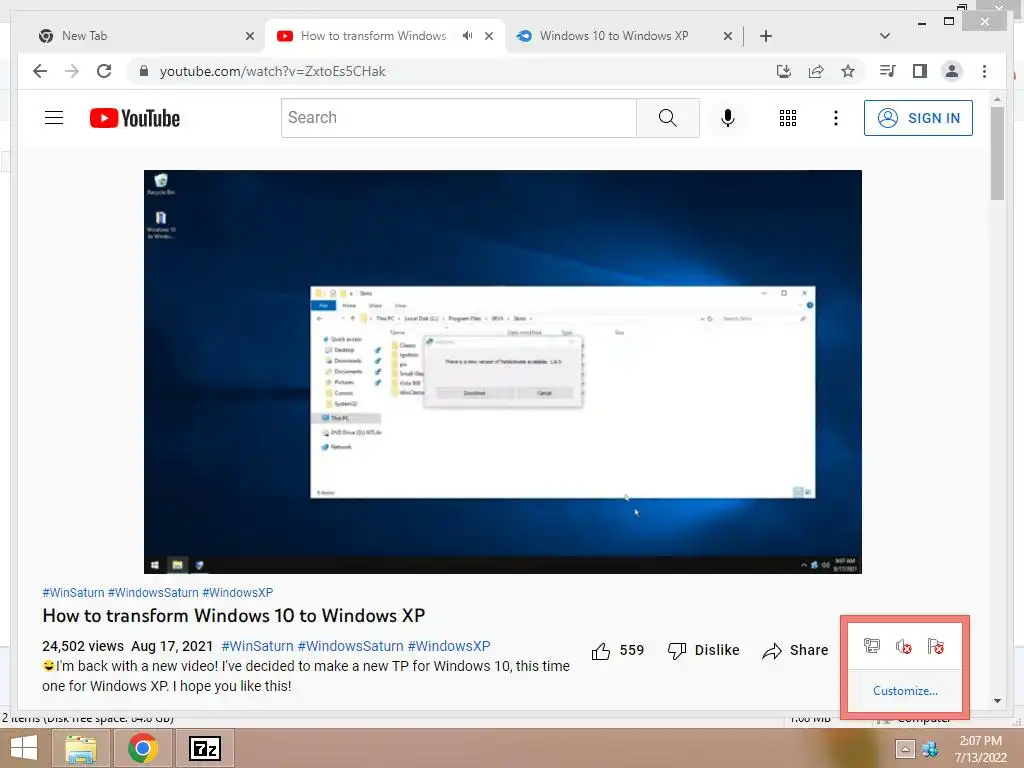Click the browser forward arrow
The image size is (1024, 768).
tap(72, 71)
